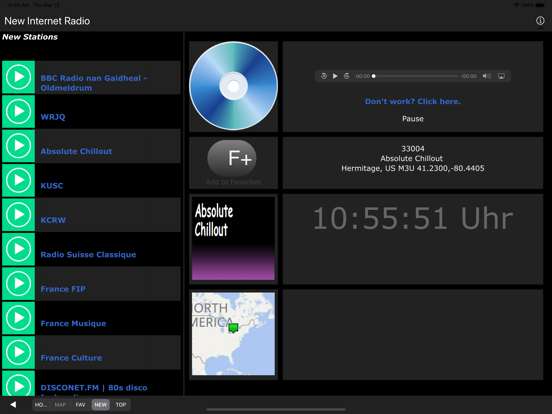
Task: Mute the audio with the speaker icon
Action: coord(487,76)
